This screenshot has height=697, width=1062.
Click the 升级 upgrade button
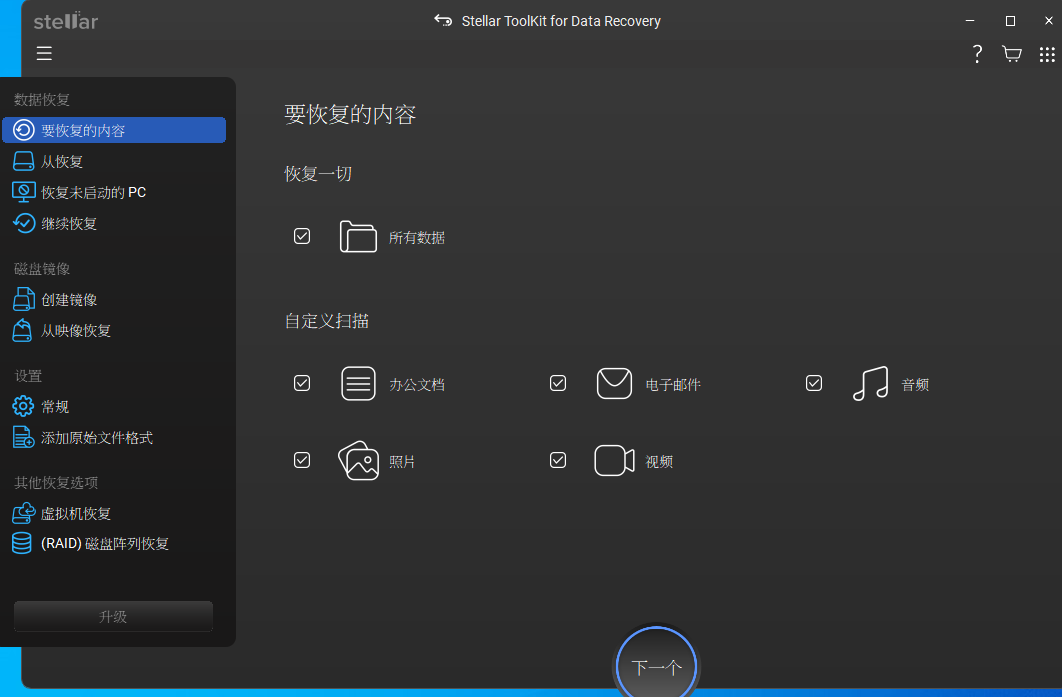tap(113, 616)
